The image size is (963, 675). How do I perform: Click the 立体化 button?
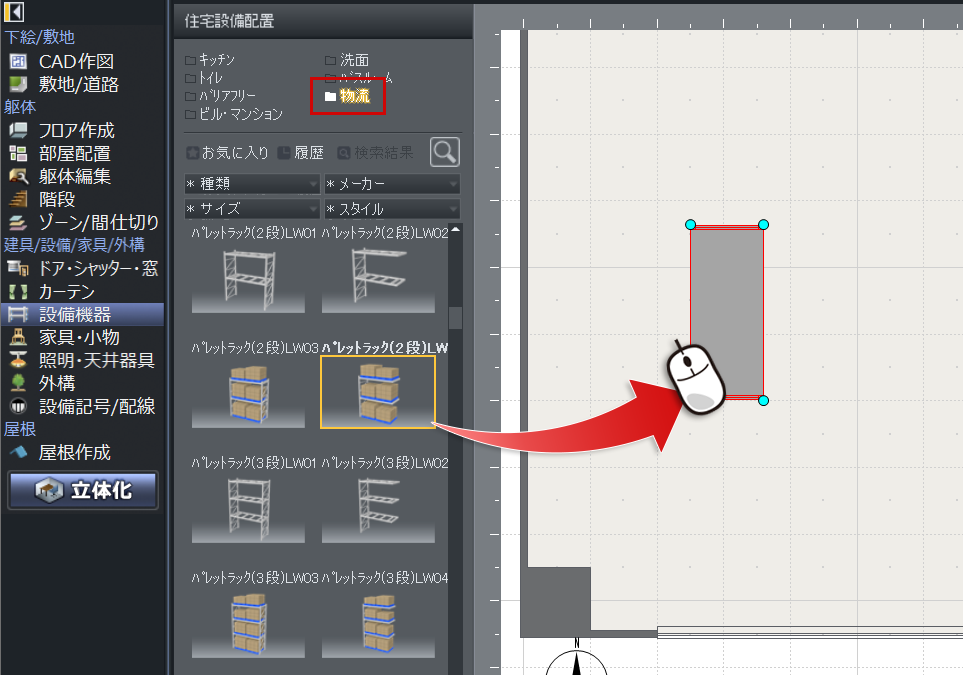tap(83, 491)
